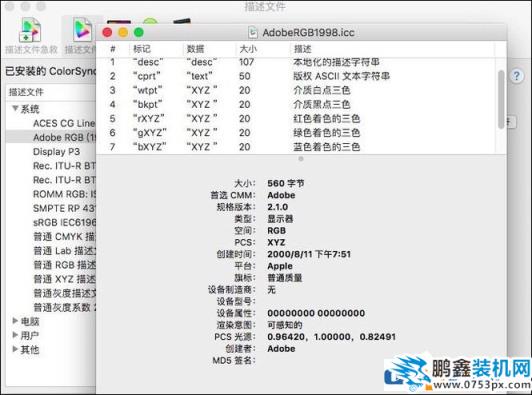
Task: Click AdobeRGB1998.icc document title icon
Action: [x=253, y=33]
